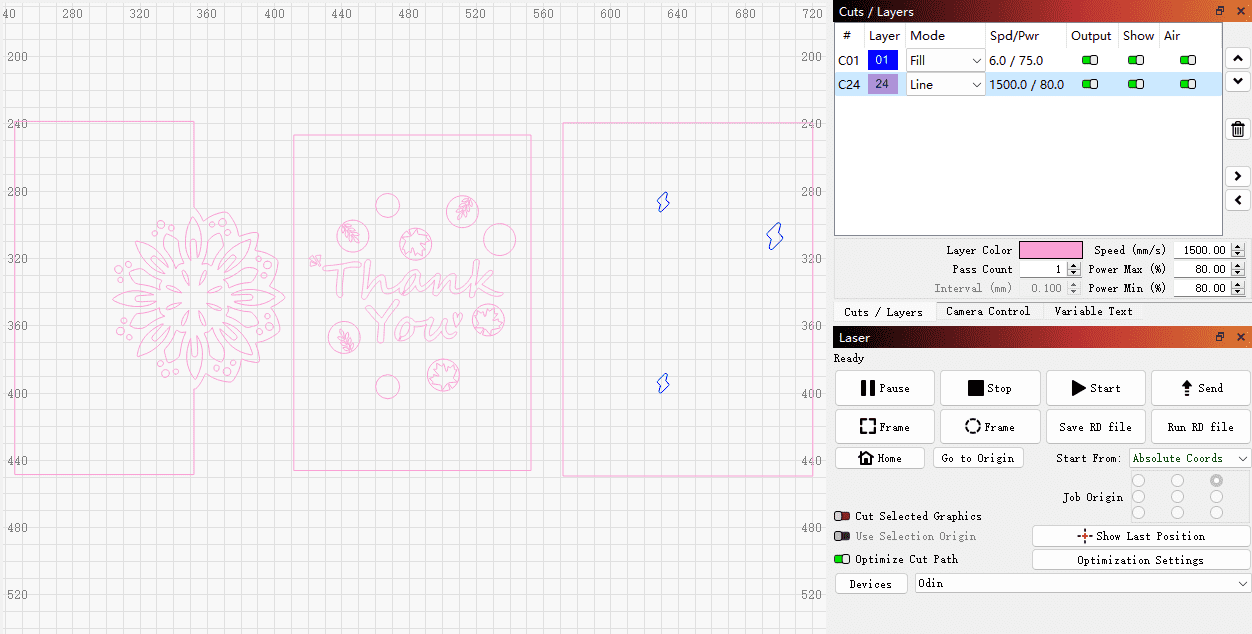Select the C24 layer row label
Screen dimensions: 1252x634
pos(849,84)
